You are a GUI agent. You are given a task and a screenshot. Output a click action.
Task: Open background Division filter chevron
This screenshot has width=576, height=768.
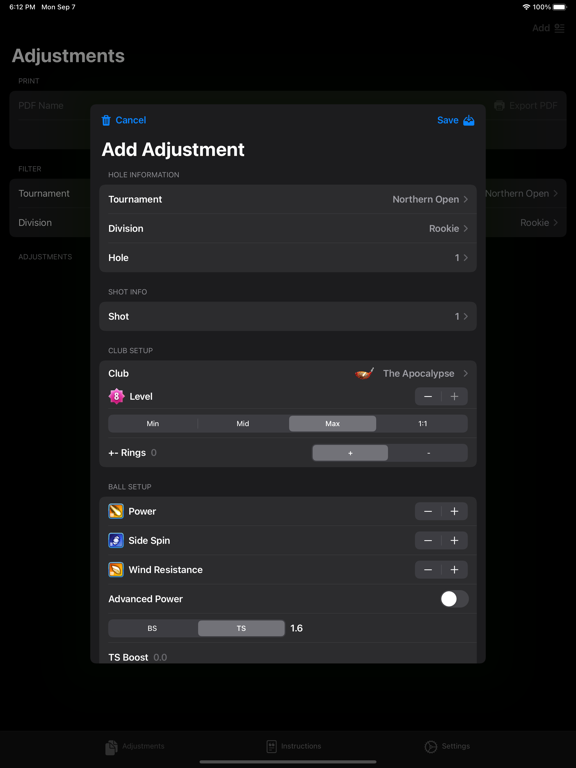(x=555, y=223)
